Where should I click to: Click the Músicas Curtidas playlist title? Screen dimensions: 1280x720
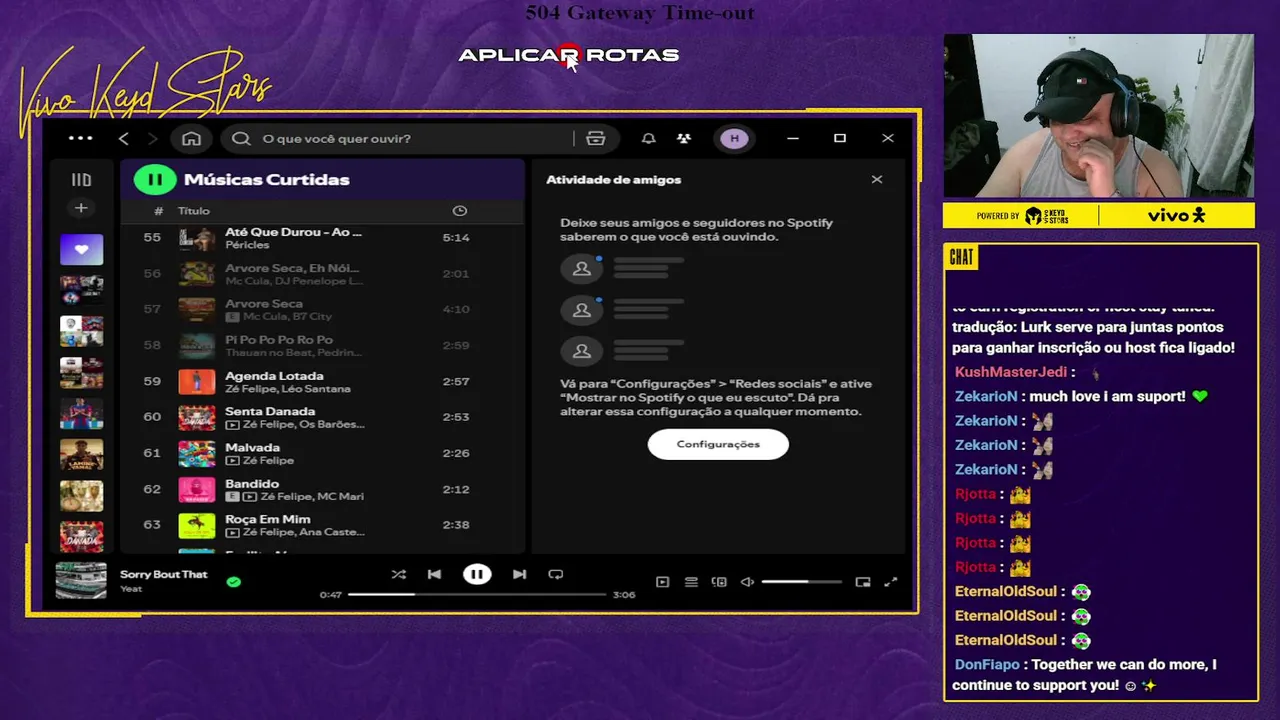[x=267, y=180]
